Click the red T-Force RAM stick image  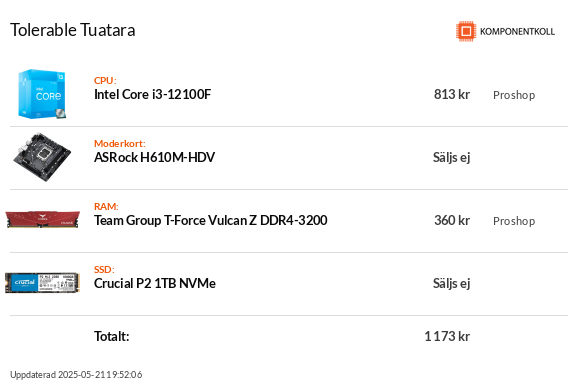pos(43,219)
